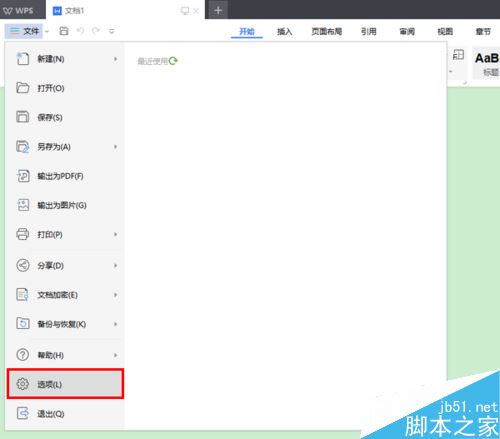This screenshot has height=439, width=500.
Task: Open the File menu dropdown arrow
Action: coord(47,32)
